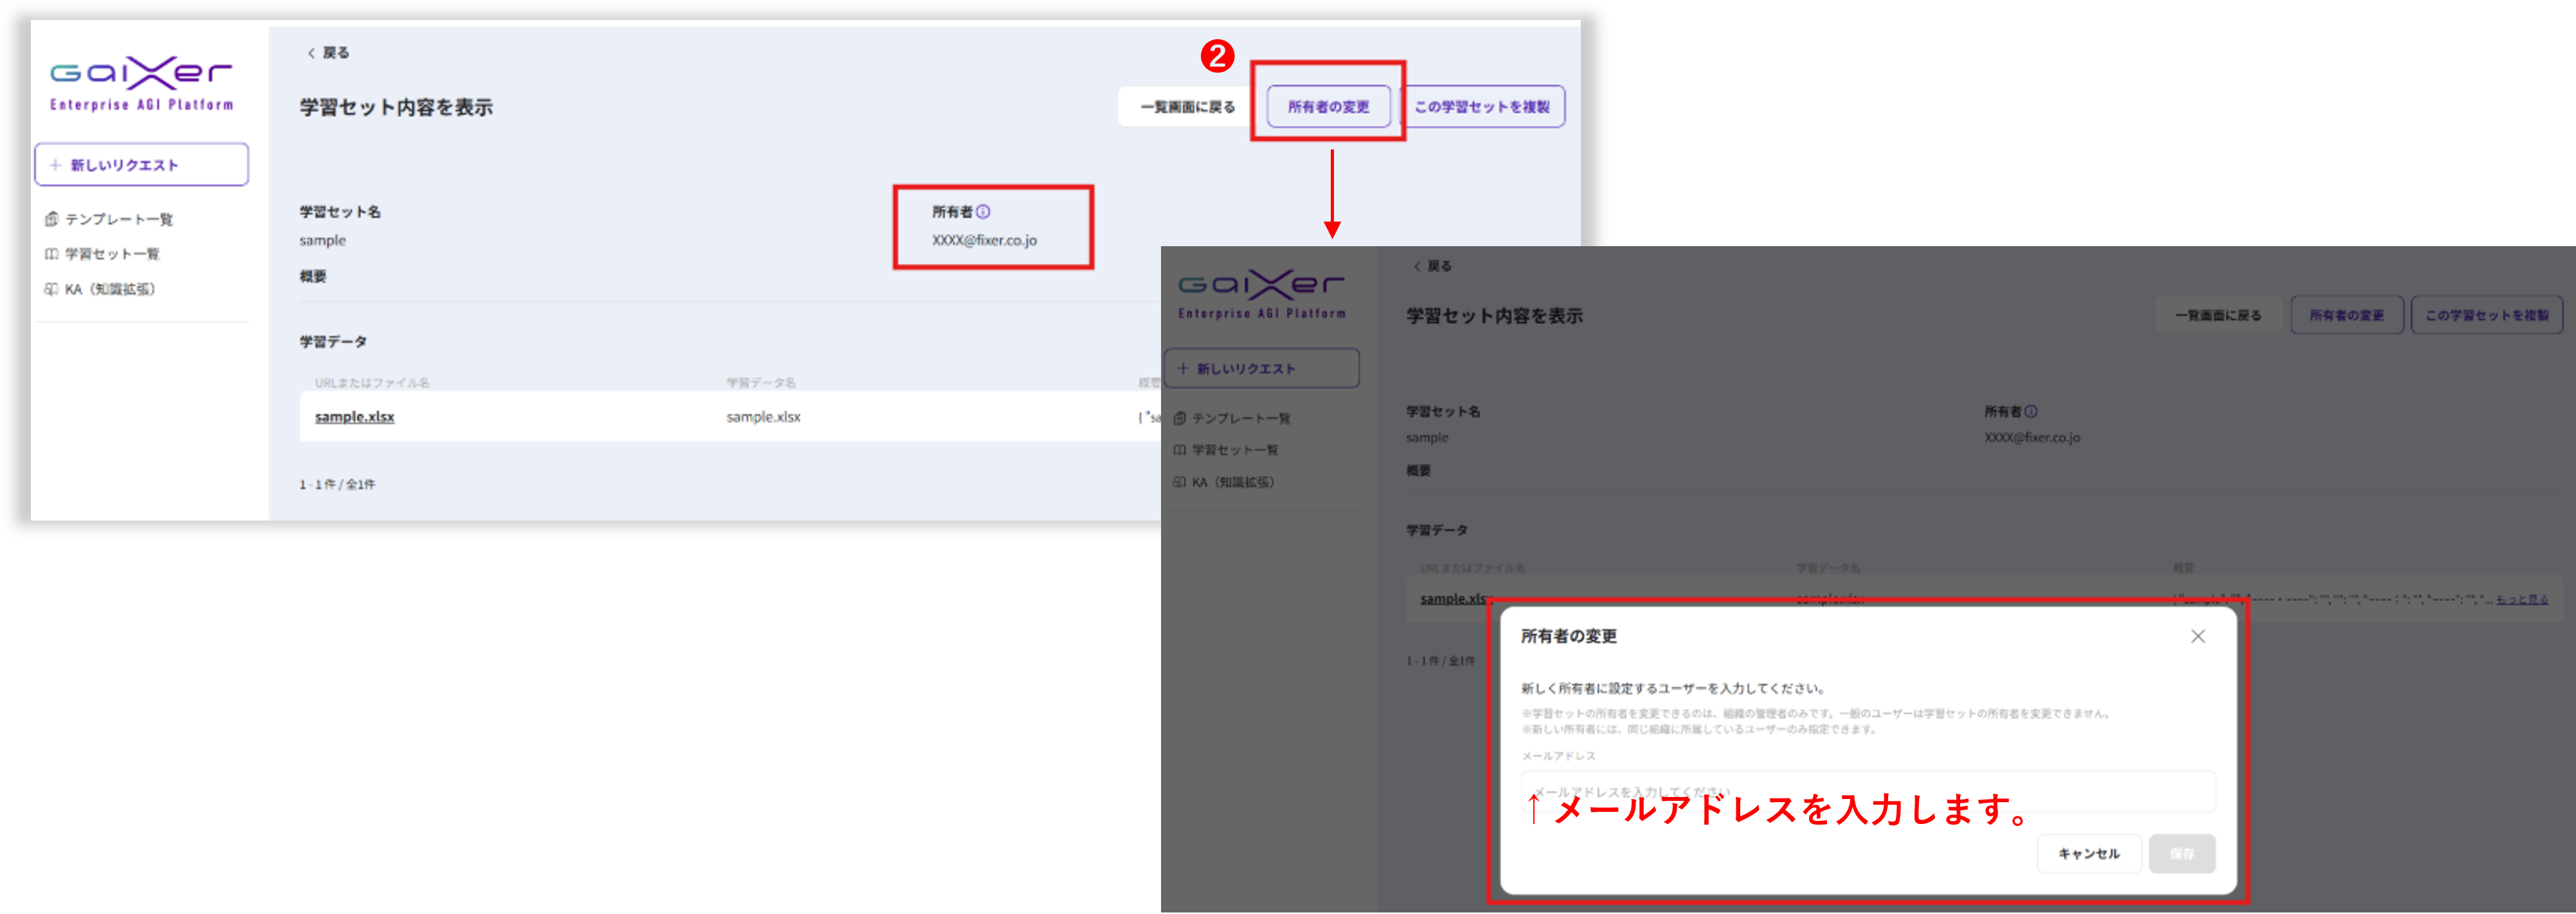Click 新しいリクエスト in the dimmed background sidebar
2576x914 pixels.
[1261, 368]
